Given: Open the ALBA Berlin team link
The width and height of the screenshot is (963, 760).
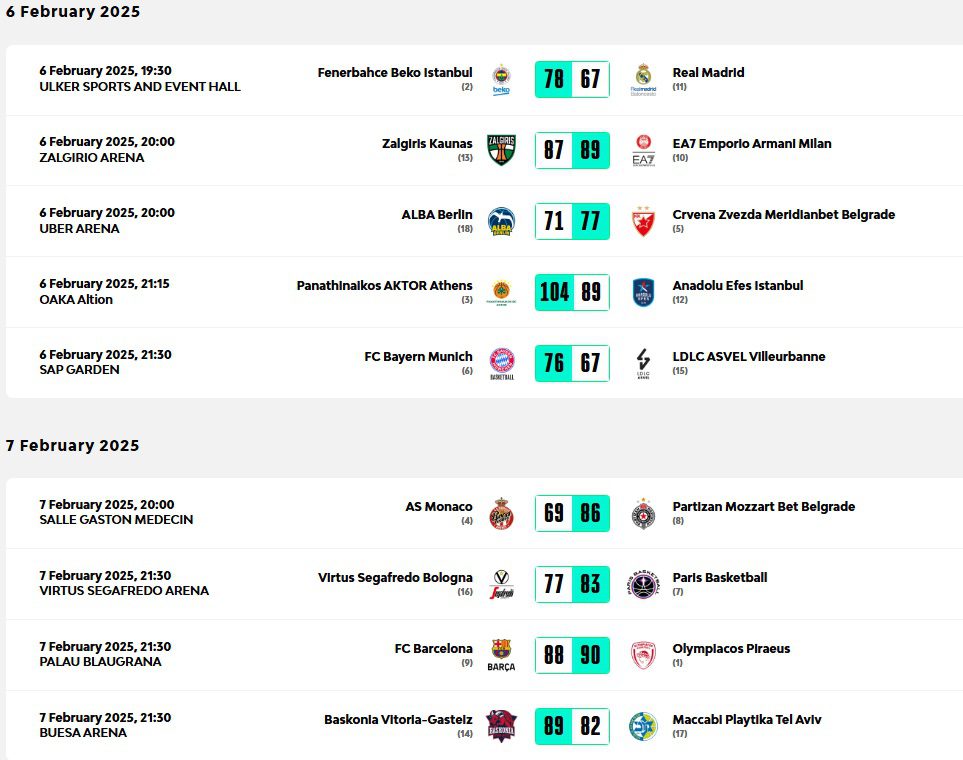Looking at the screenshot, I should 437,215.
